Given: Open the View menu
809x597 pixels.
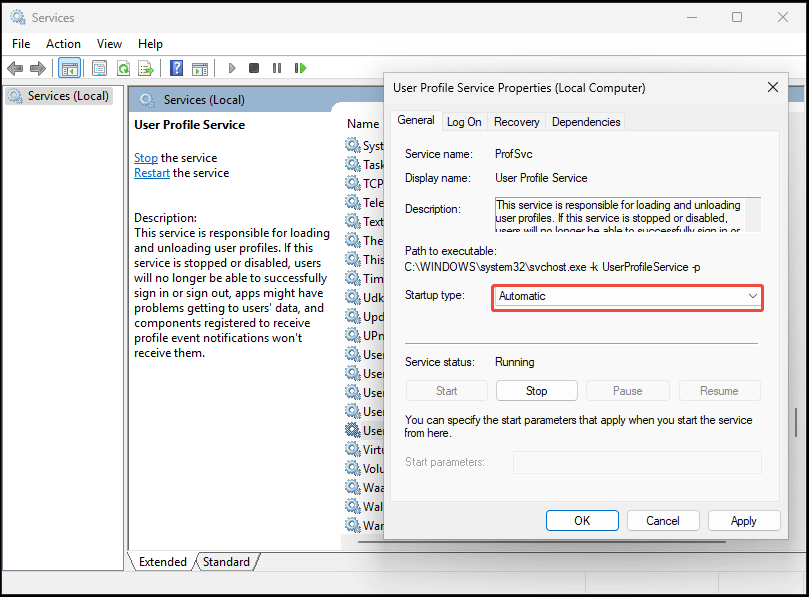Looking at the screenshot, I should [109, 44].
